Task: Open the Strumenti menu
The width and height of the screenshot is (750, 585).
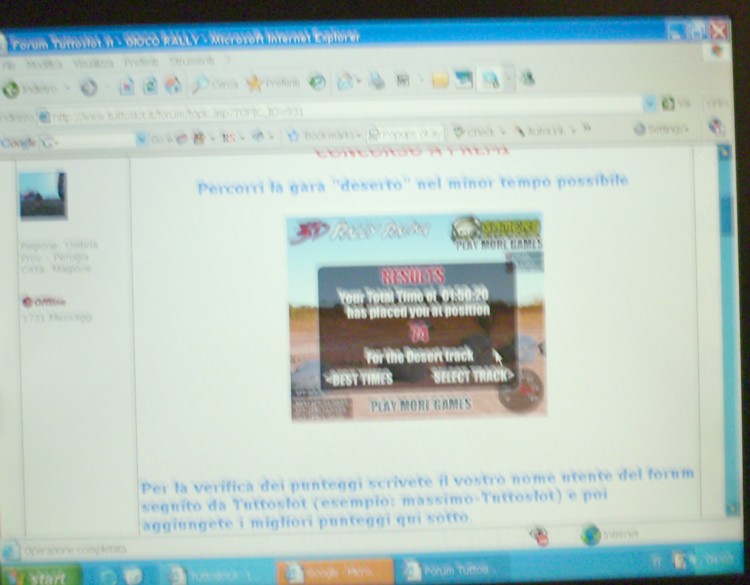Action: click(x=192, y=62)
